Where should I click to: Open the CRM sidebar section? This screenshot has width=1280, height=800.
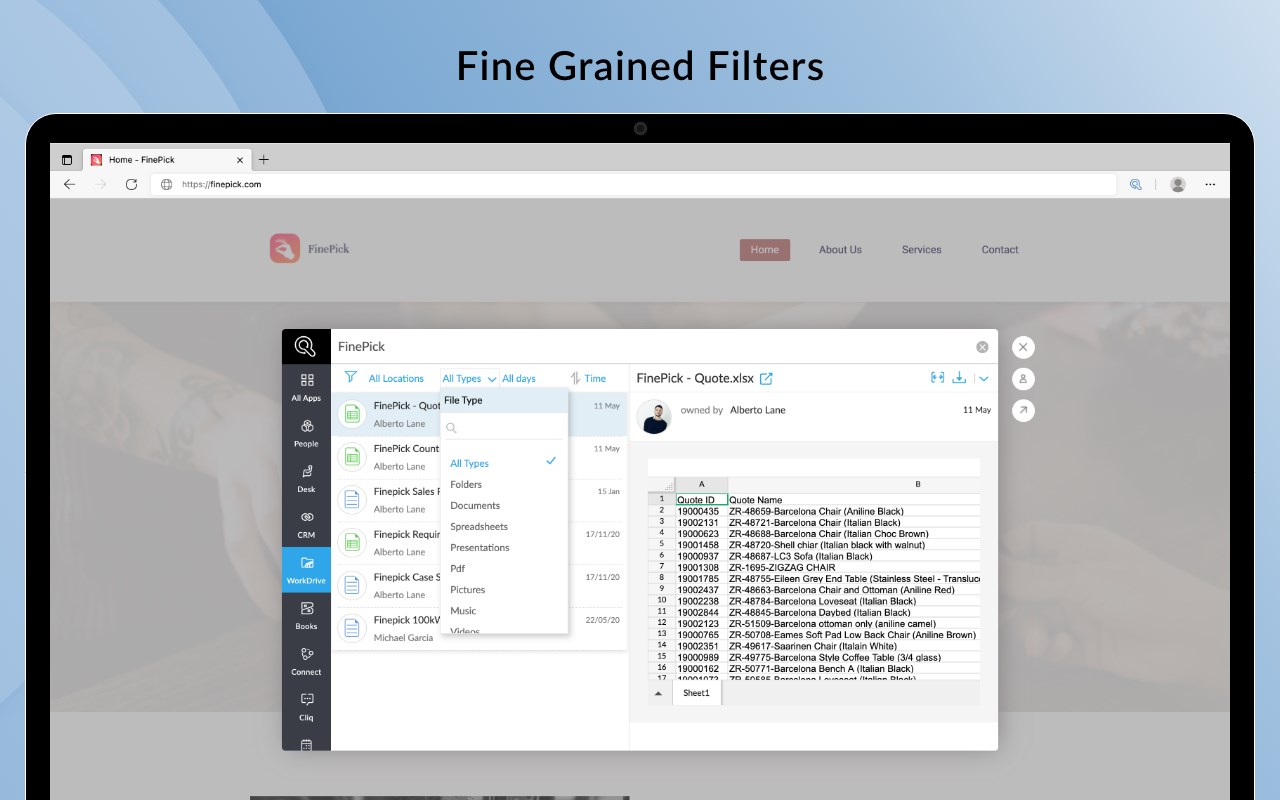(306, 524)
